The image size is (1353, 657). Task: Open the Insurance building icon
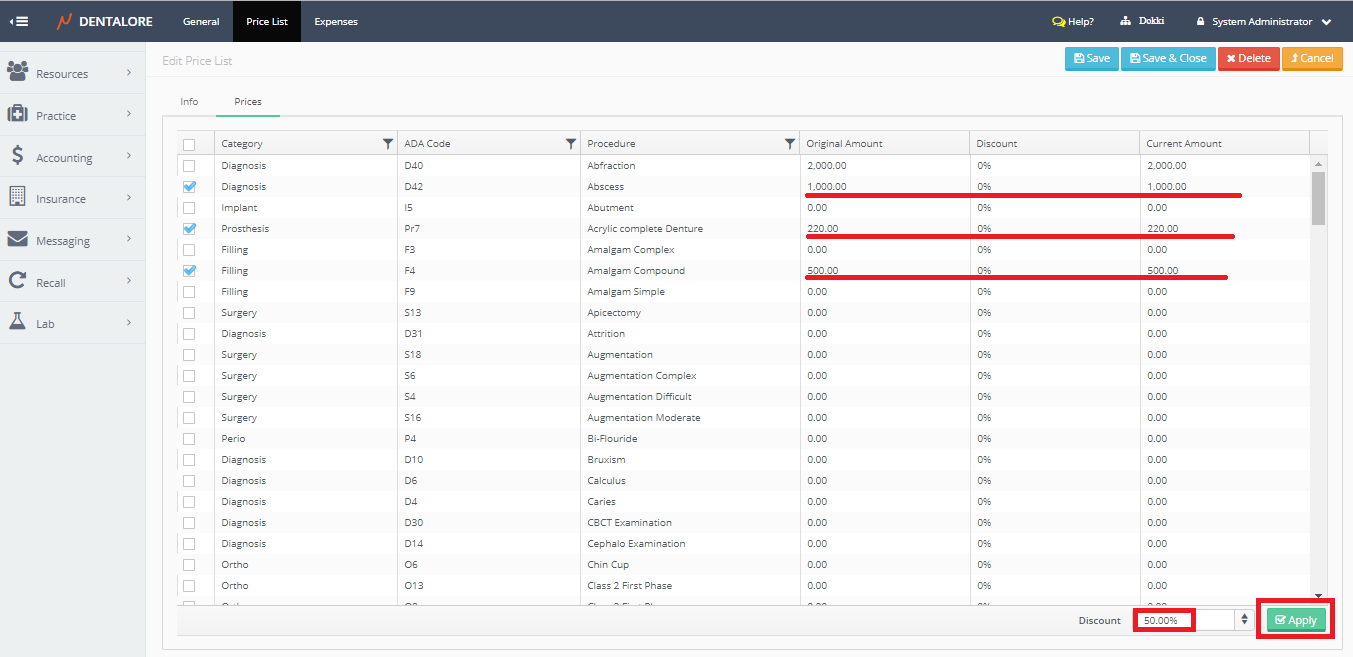click(17, 197)
